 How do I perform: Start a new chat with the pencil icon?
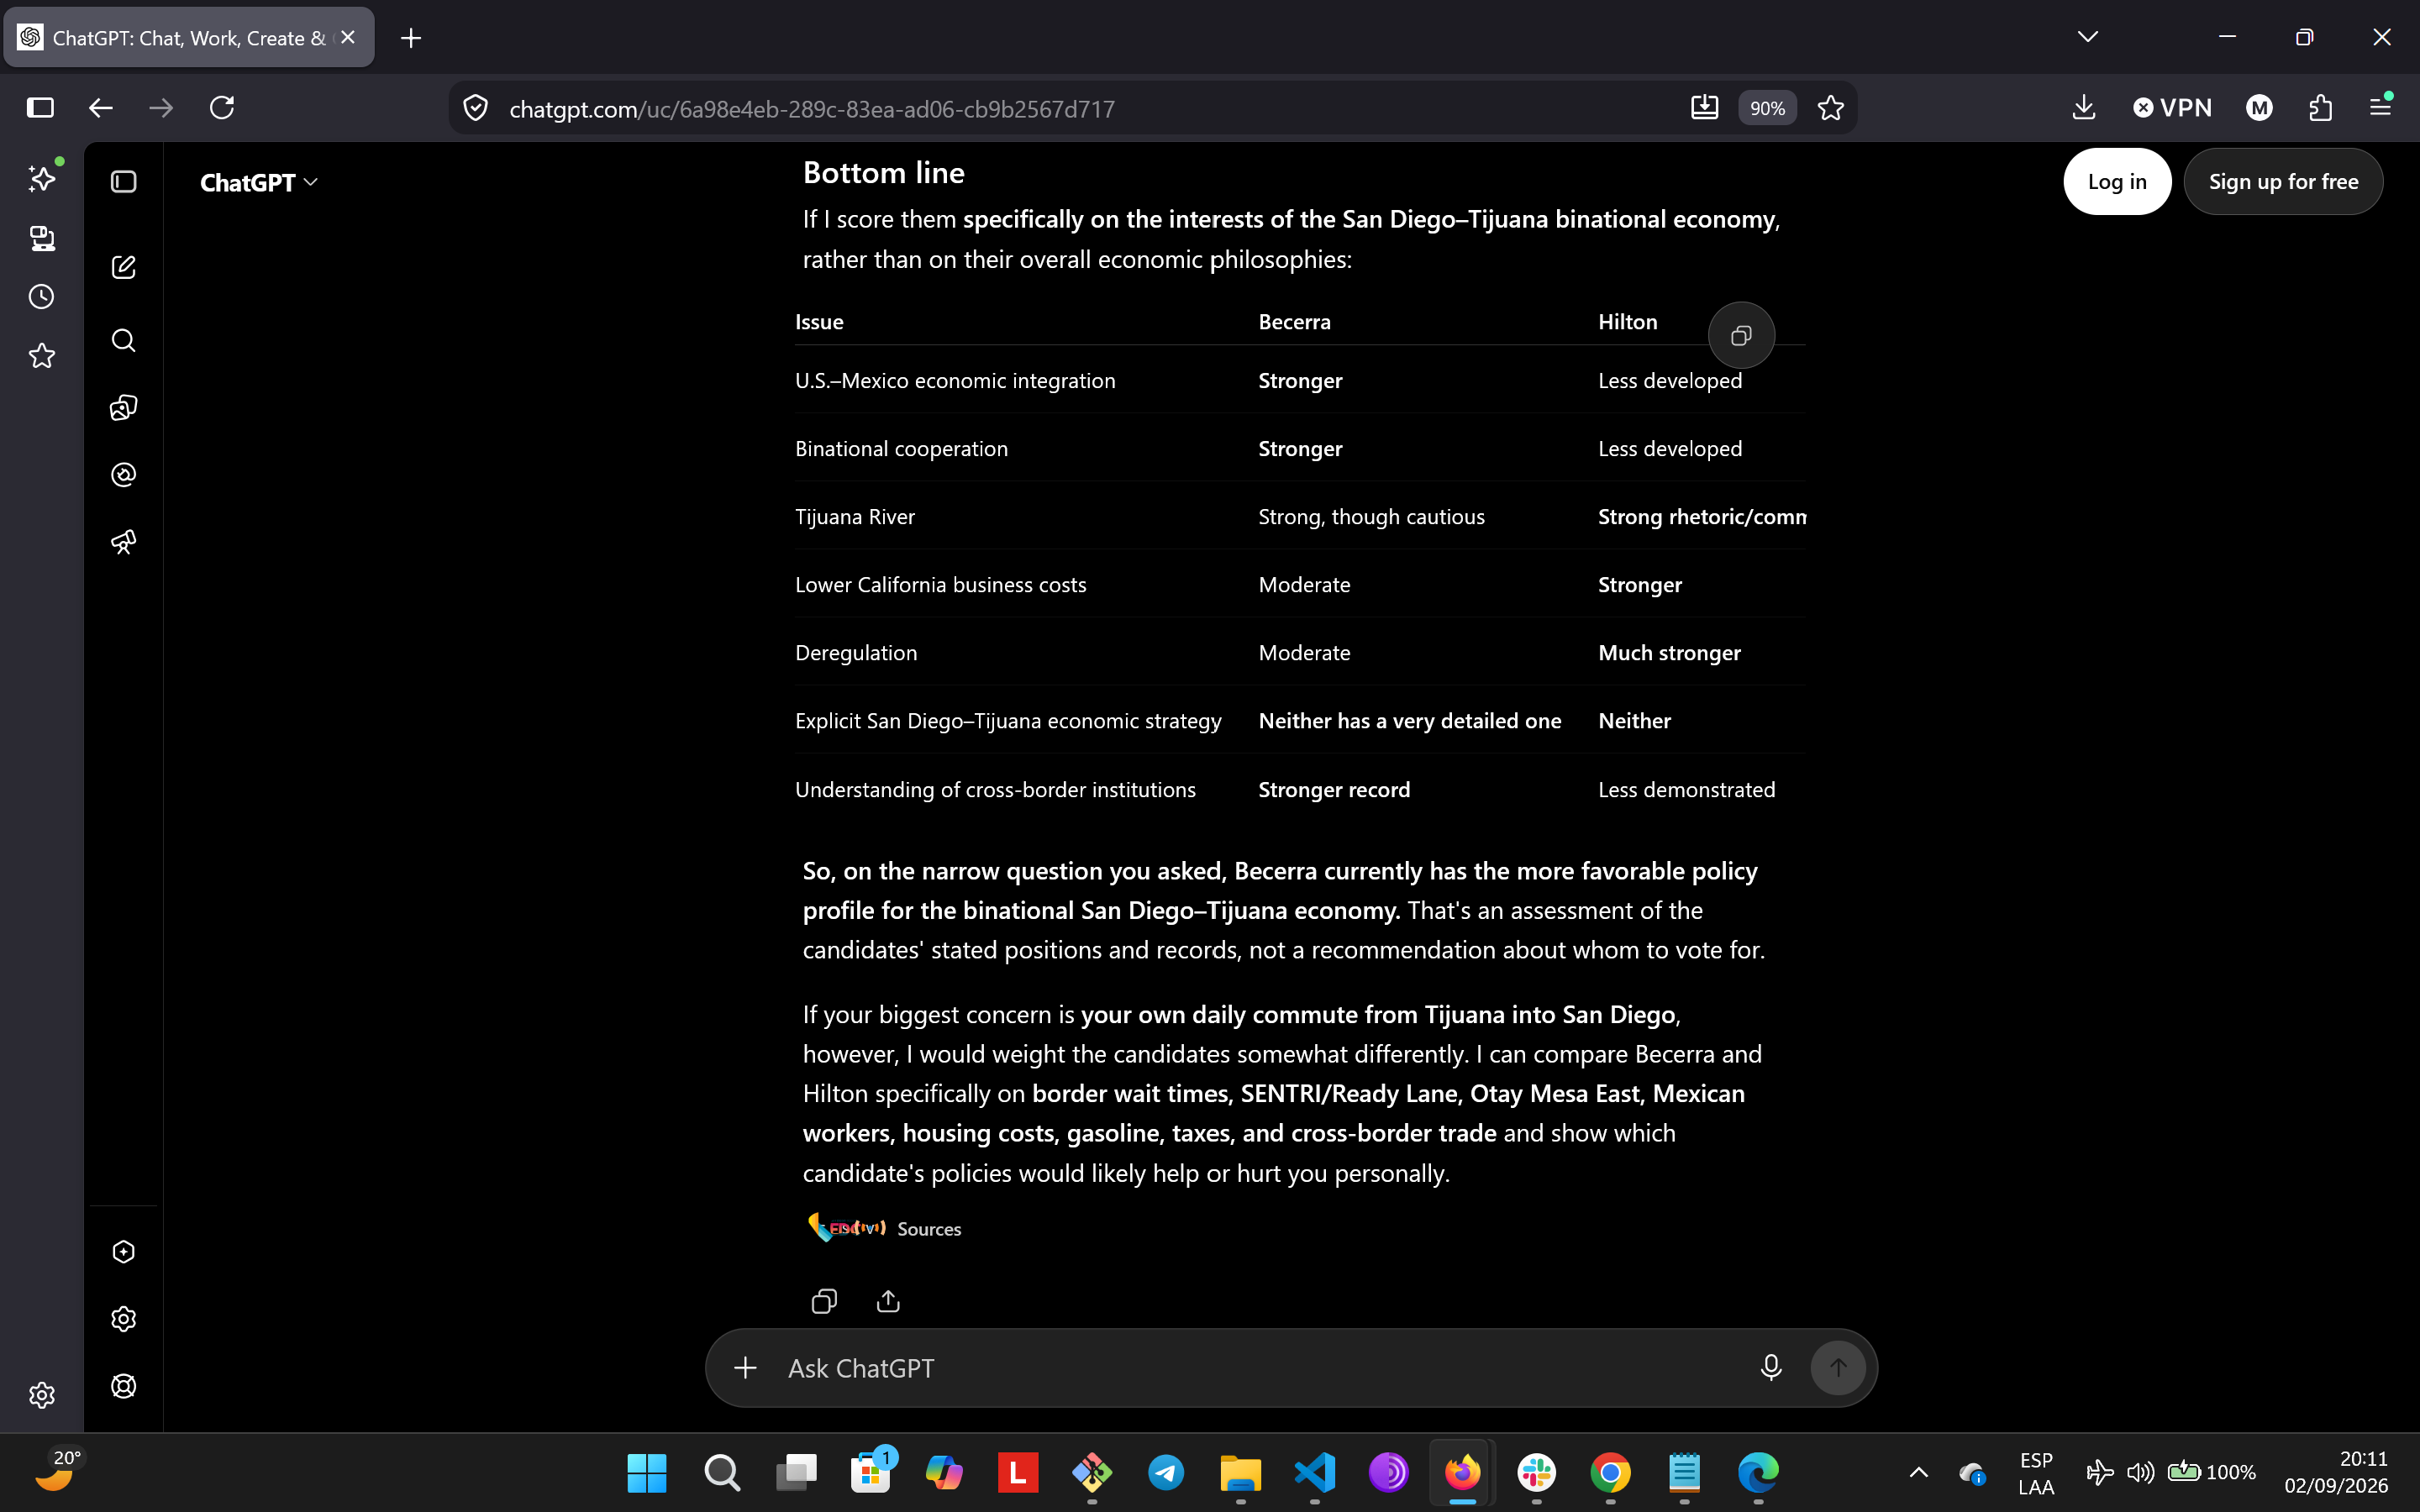(123, 267)
